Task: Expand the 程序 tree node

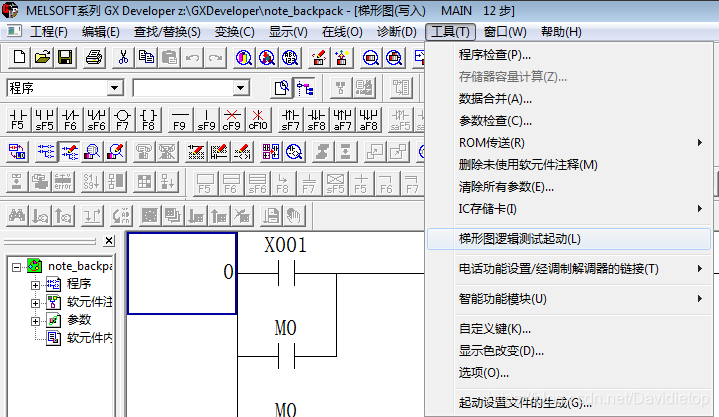Action: 35,285
